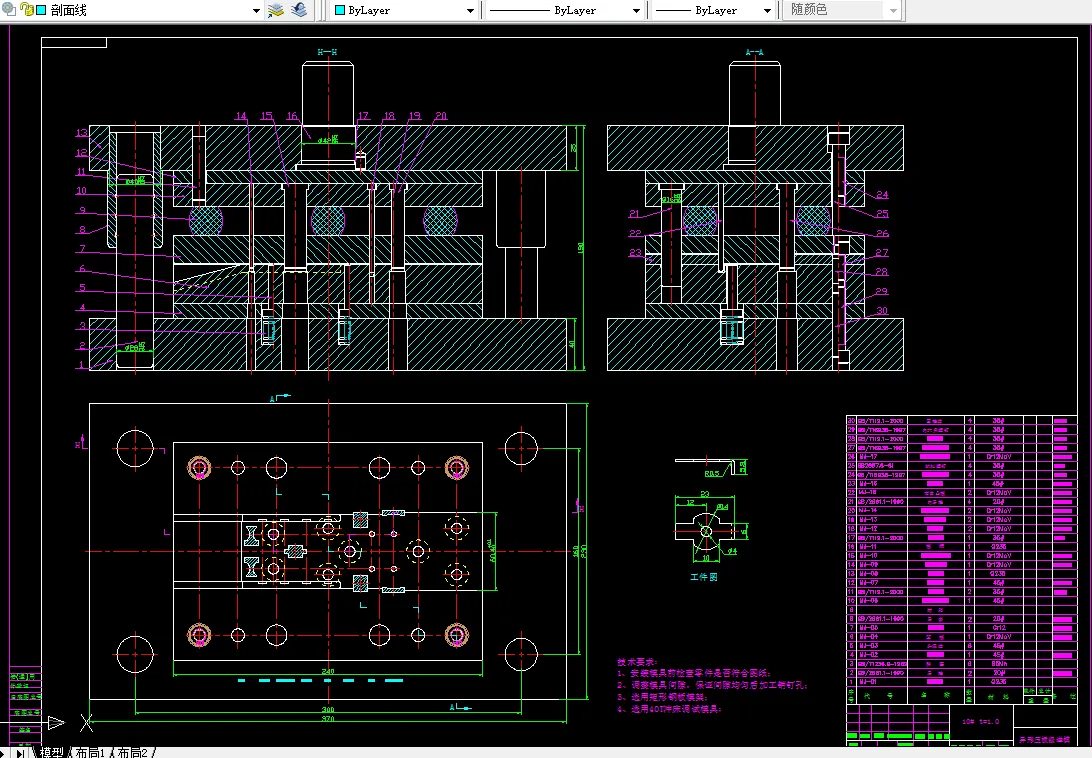Click the UCS origin X marker
The width and height of the screenshot is (1092, 758).
[87, 721]
